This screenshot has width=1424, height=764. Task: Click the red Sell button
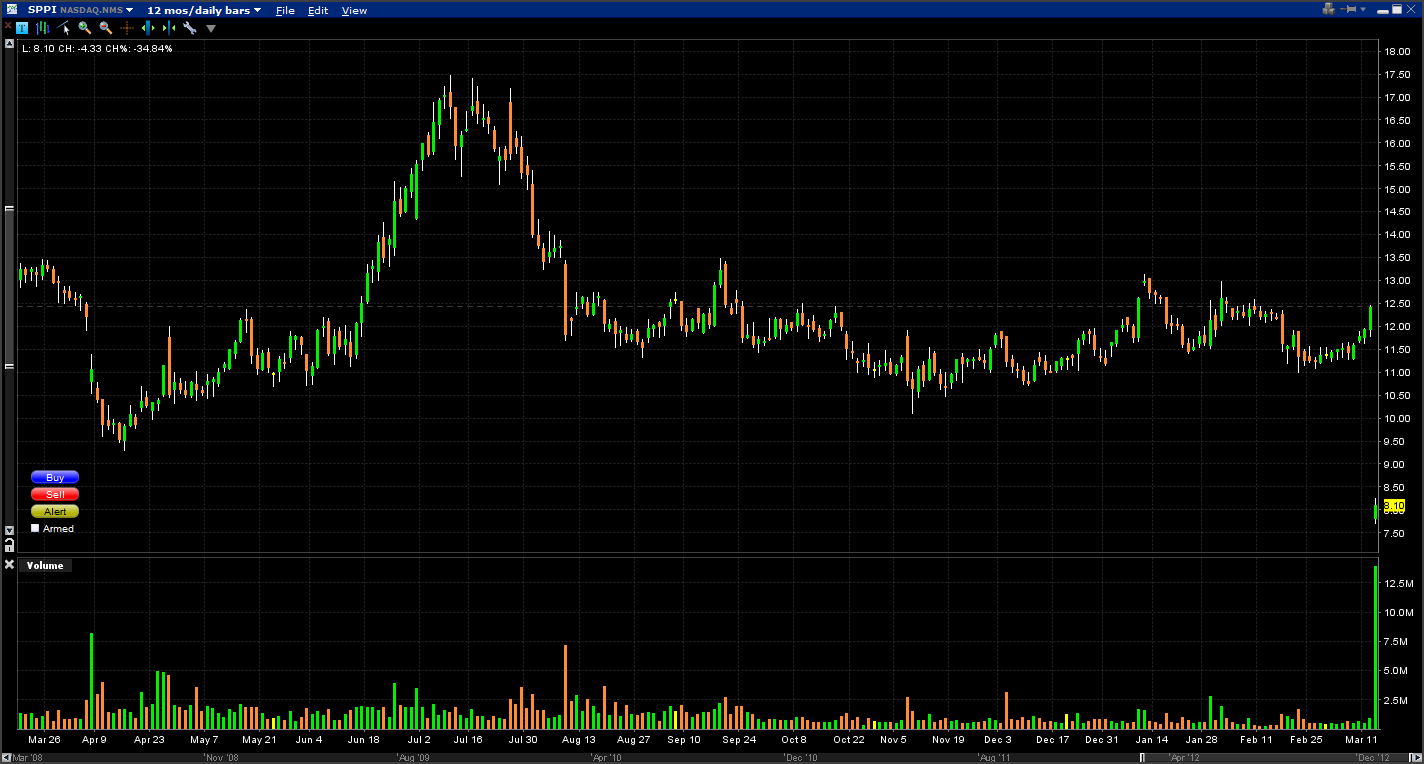(55, 494)
